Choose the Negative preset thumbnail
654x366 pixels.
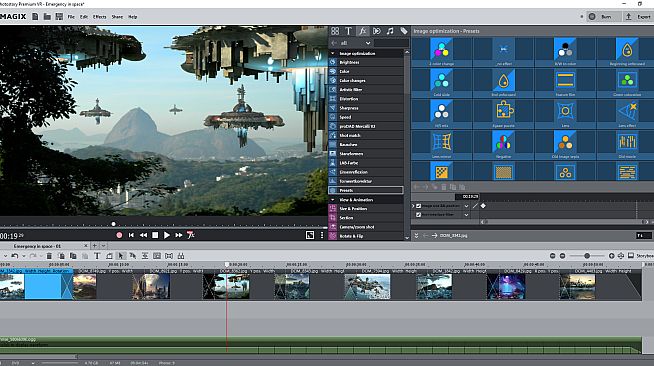pos(503,144)
